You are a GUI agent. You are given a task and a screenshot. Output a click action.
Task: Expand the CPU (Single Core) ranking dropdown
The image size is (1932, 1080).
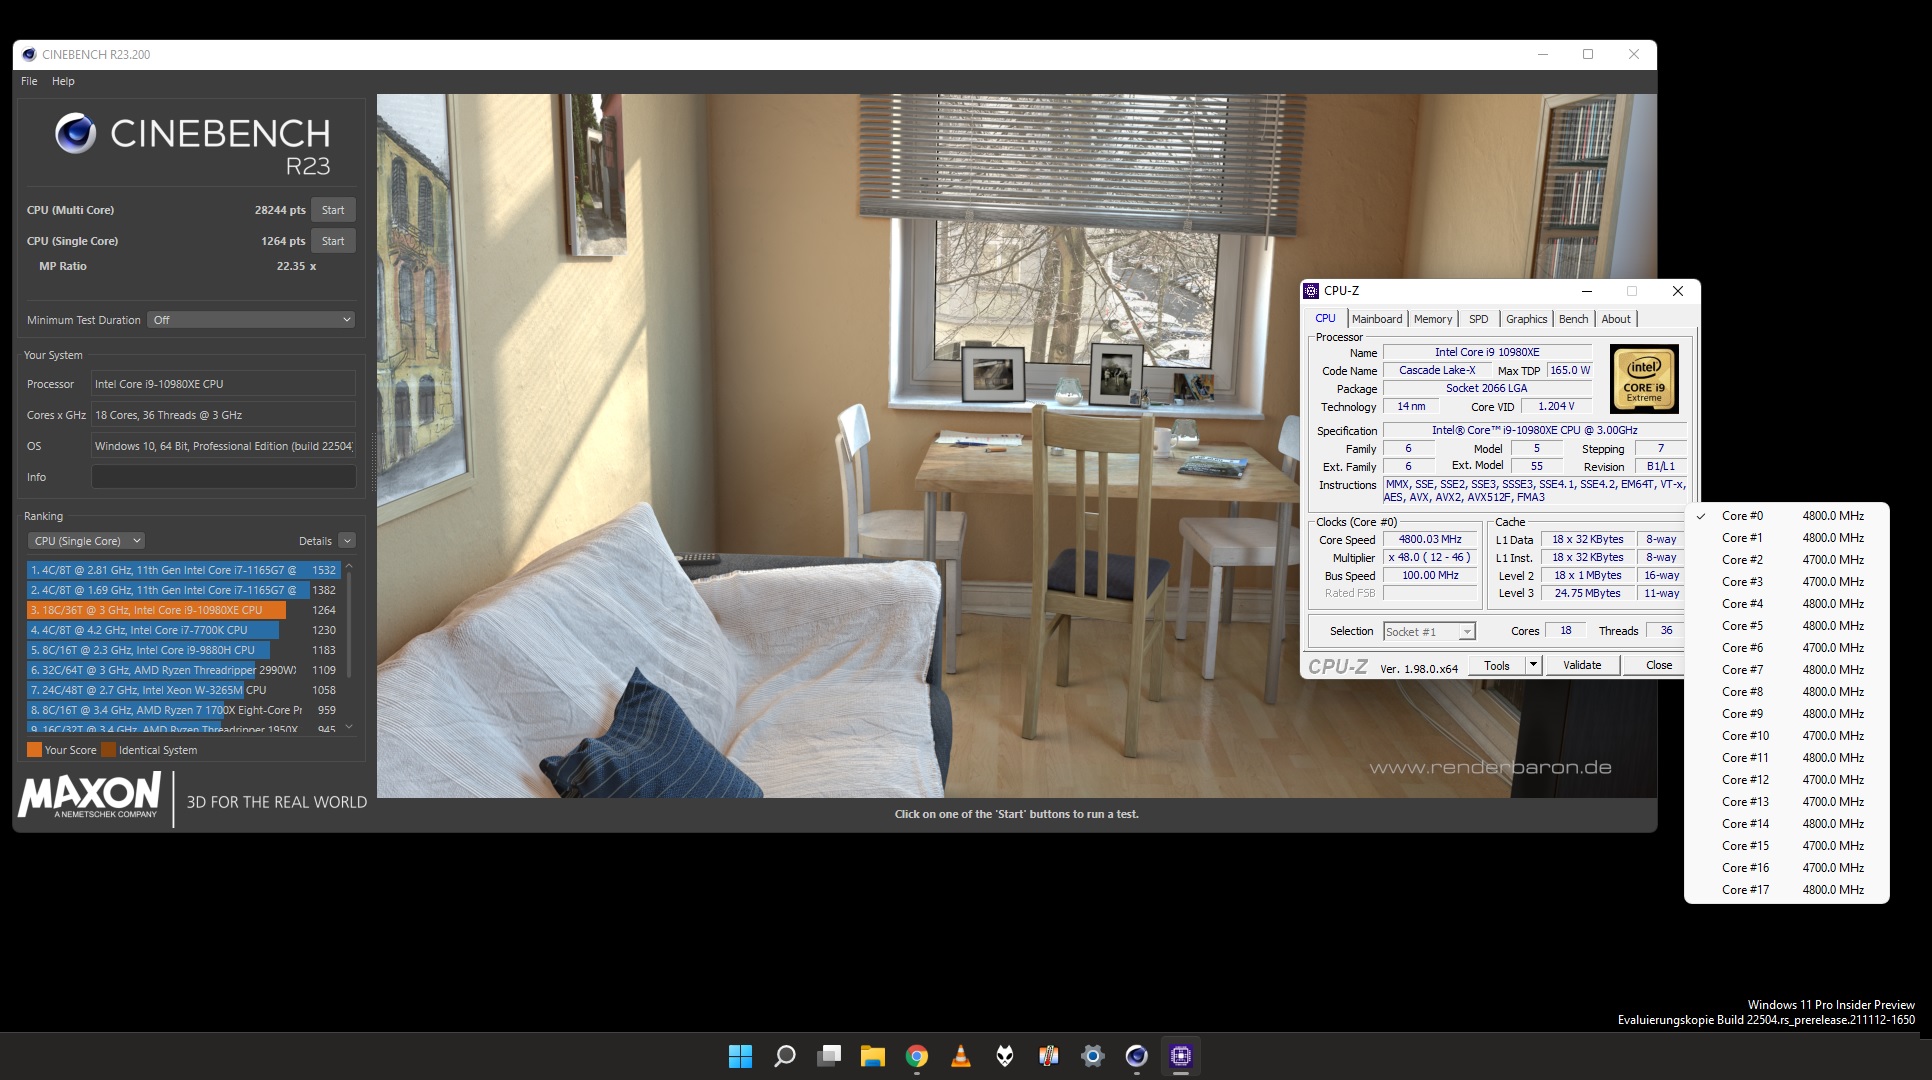[87, 541]
